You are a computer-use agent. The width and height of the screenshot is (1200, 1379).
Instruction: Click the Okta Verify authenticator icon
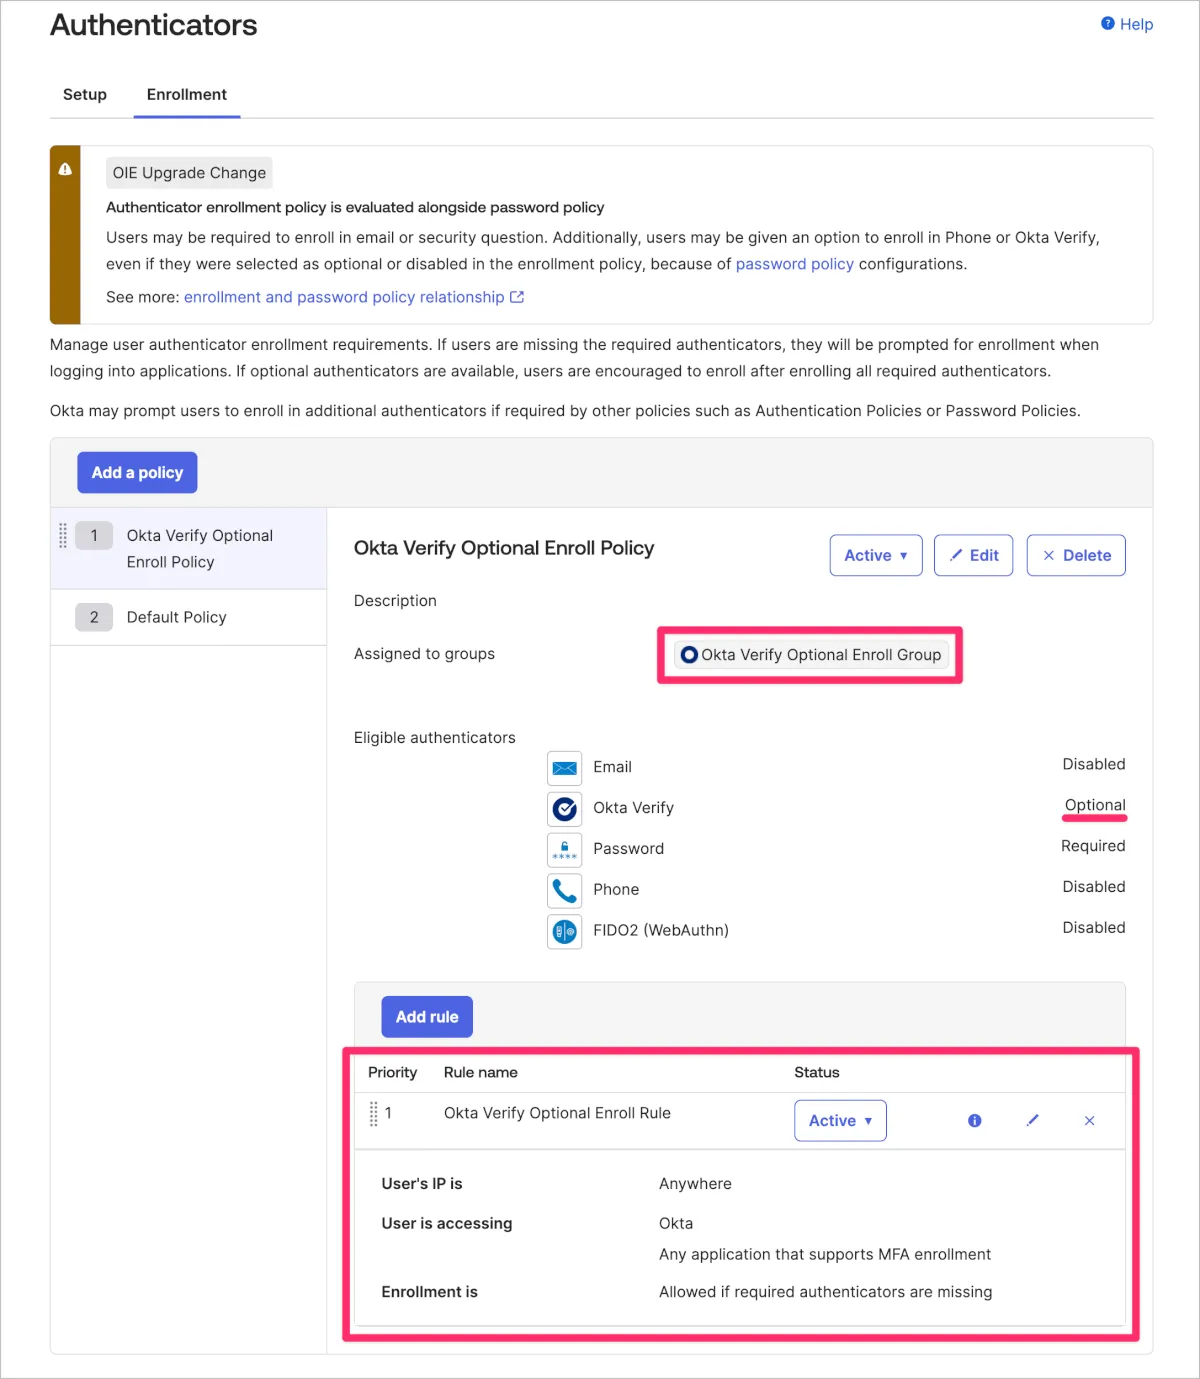pyautogui.click(x=565, y=808)
